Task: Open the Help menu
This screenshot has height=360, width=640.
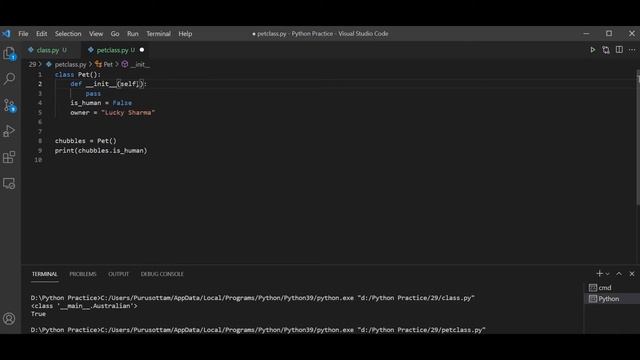Action: 185,34
